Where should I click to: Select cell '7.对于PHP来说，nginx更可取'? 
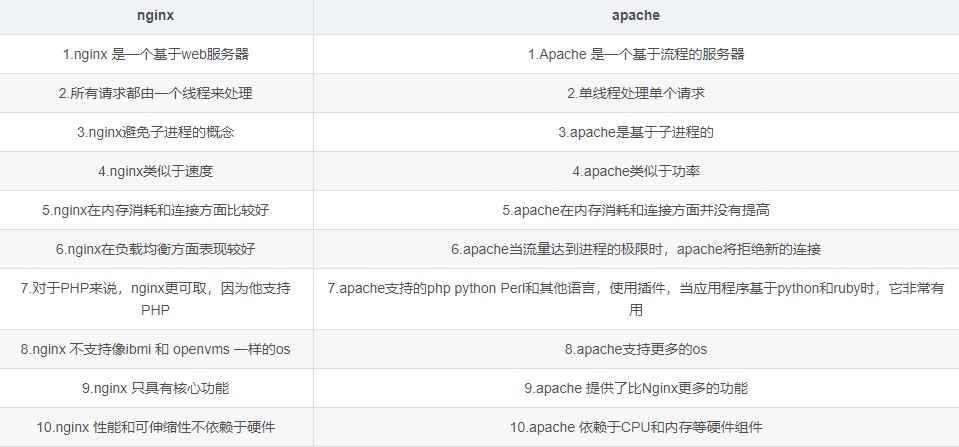coord(156,299)
